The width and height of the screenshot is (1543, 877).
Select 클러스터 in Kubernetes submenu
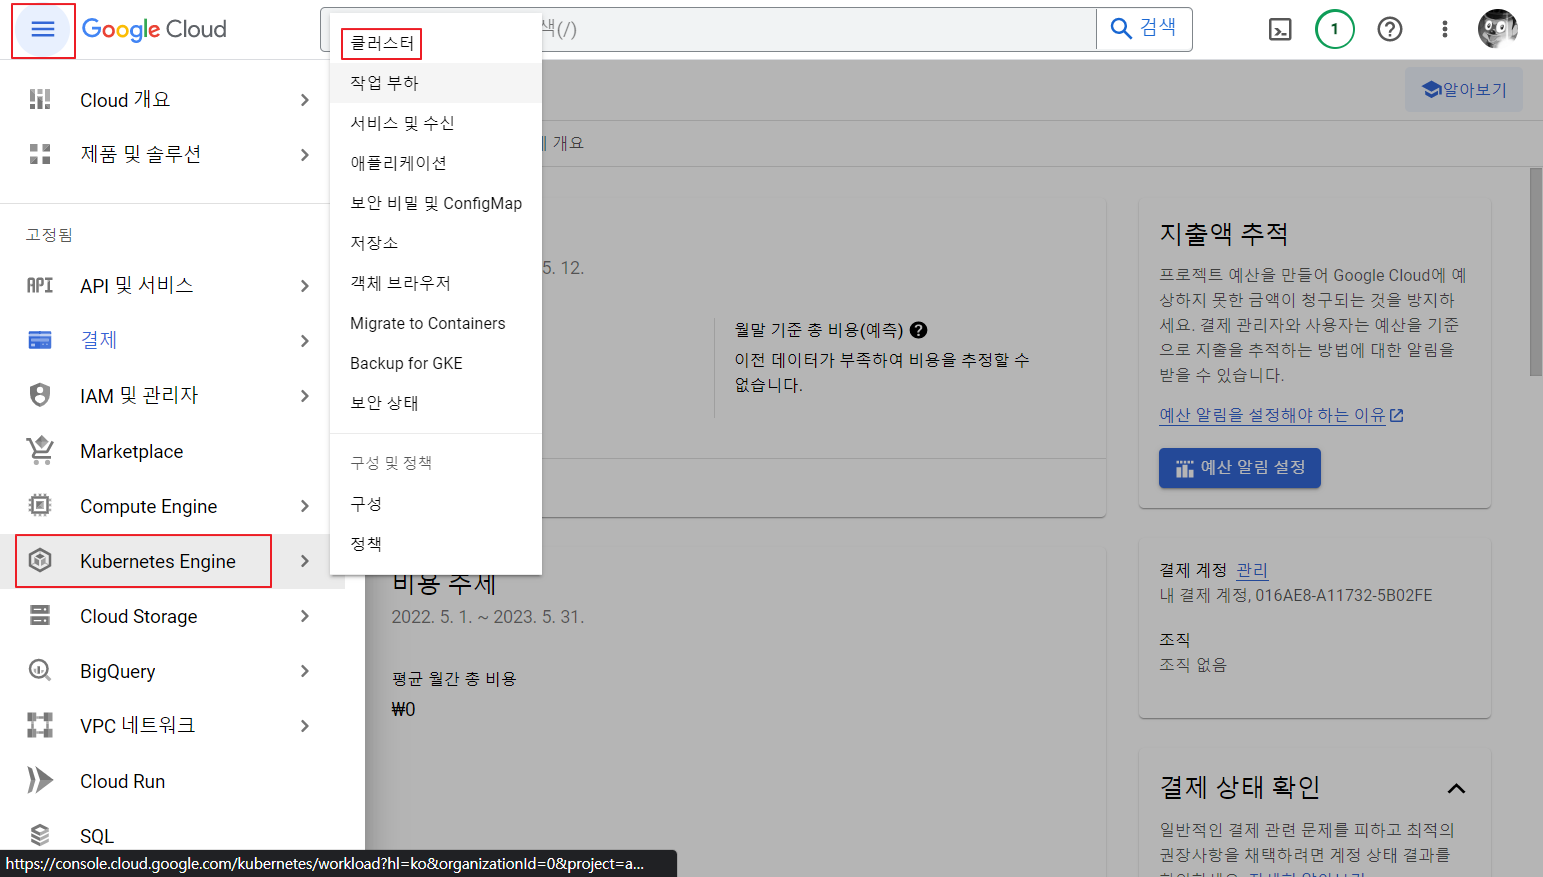pyautogui.click(x=435, y=43)
